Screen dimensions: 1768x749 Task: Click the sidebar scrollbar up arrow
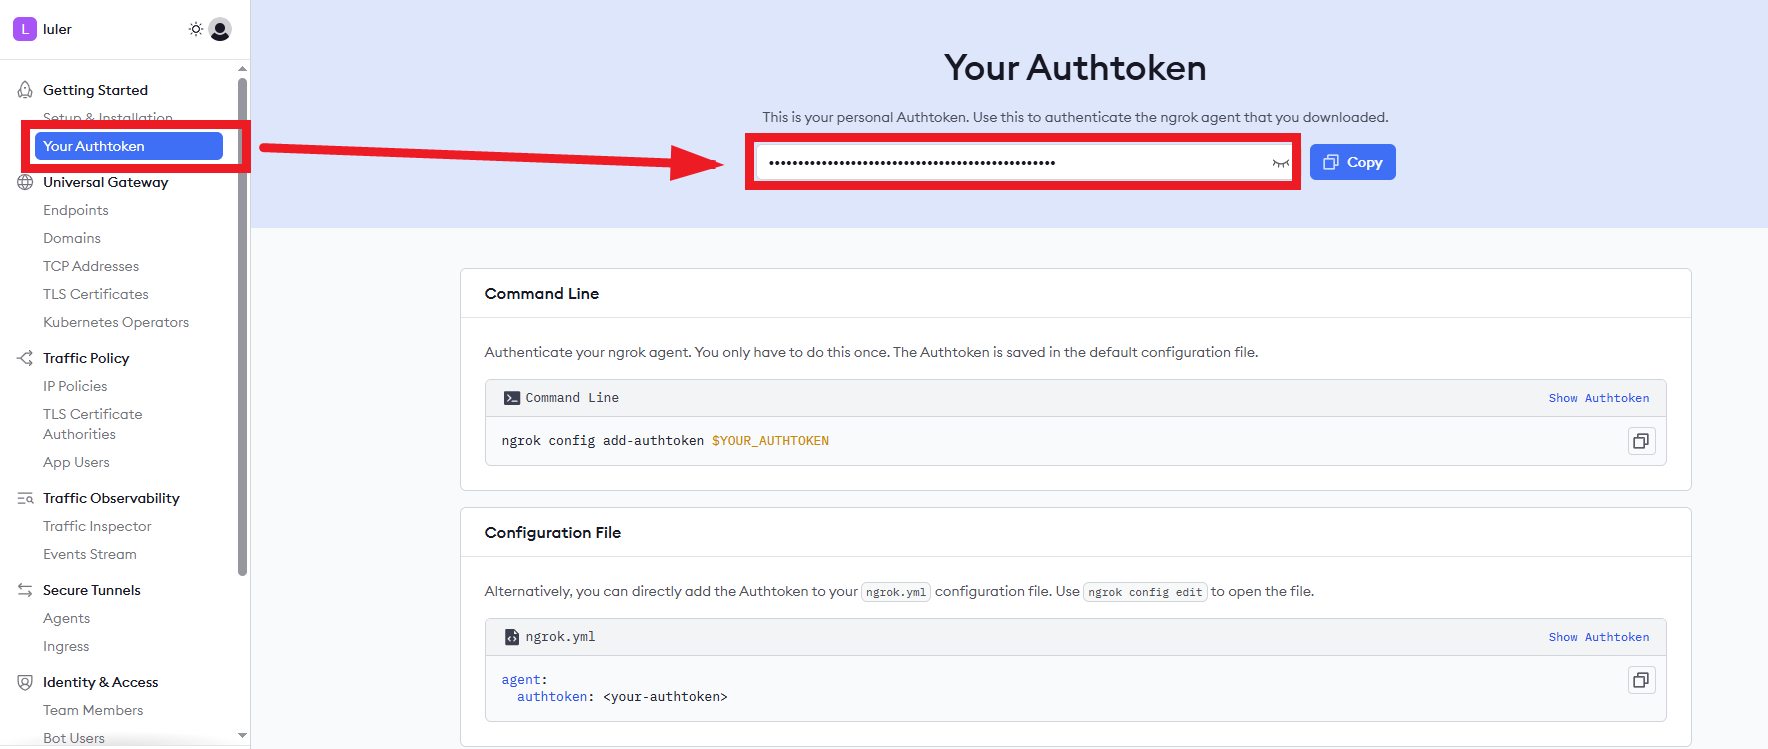click(242, 69)
